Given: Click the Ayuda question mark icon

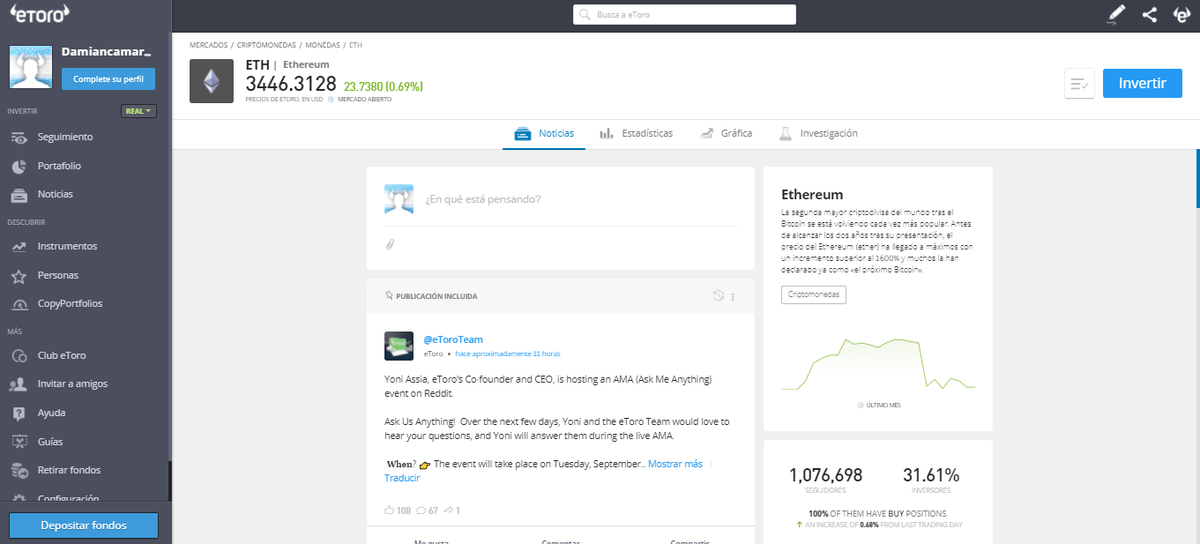Looking at the screenshot, I should (18, 413).
